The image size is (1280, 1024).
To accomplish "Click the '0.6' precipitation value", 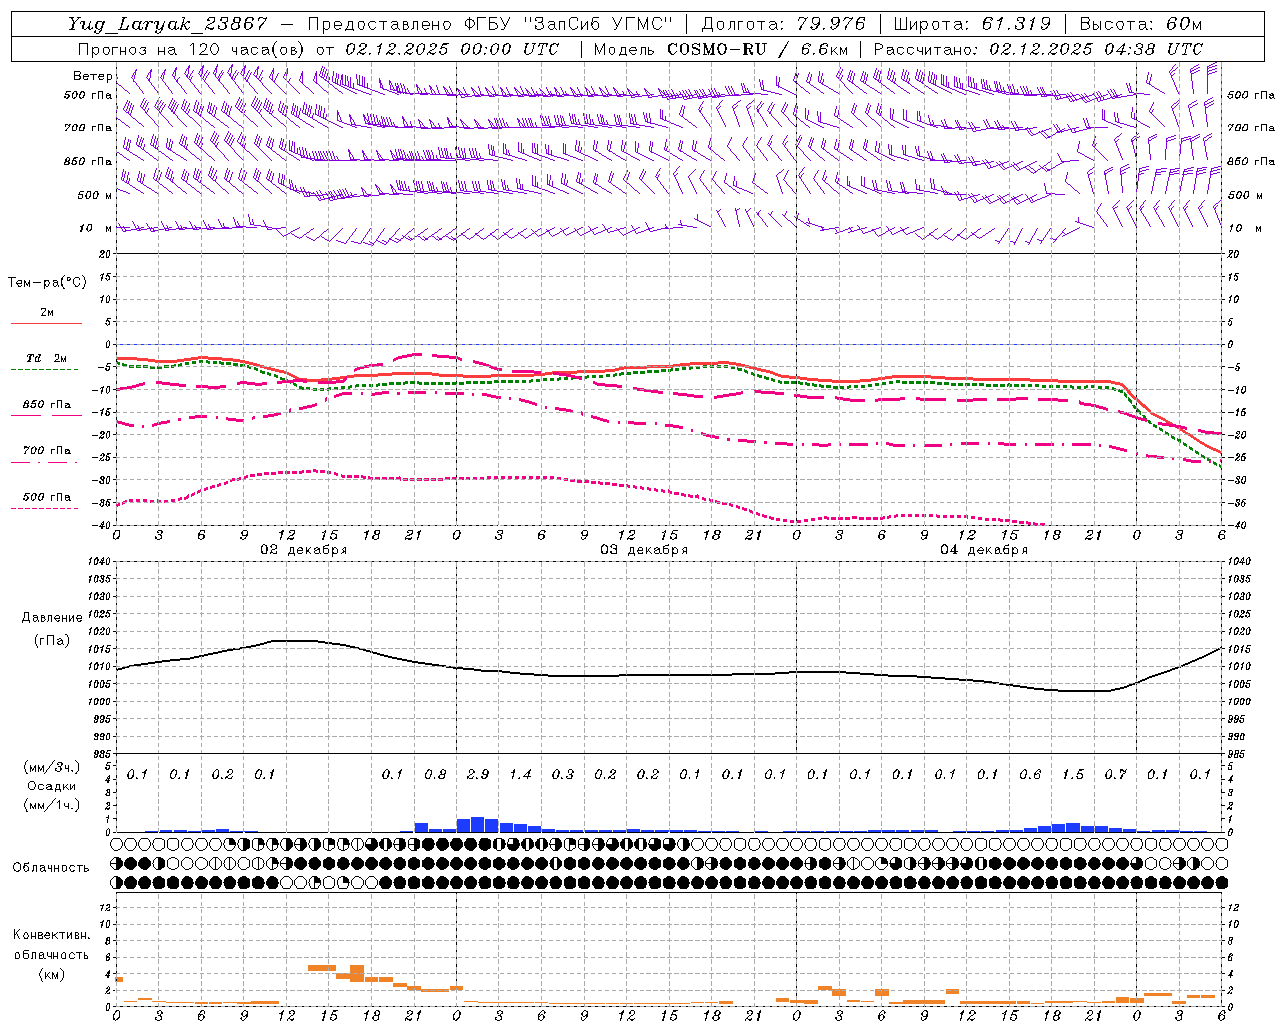I will coord(1030,774).
